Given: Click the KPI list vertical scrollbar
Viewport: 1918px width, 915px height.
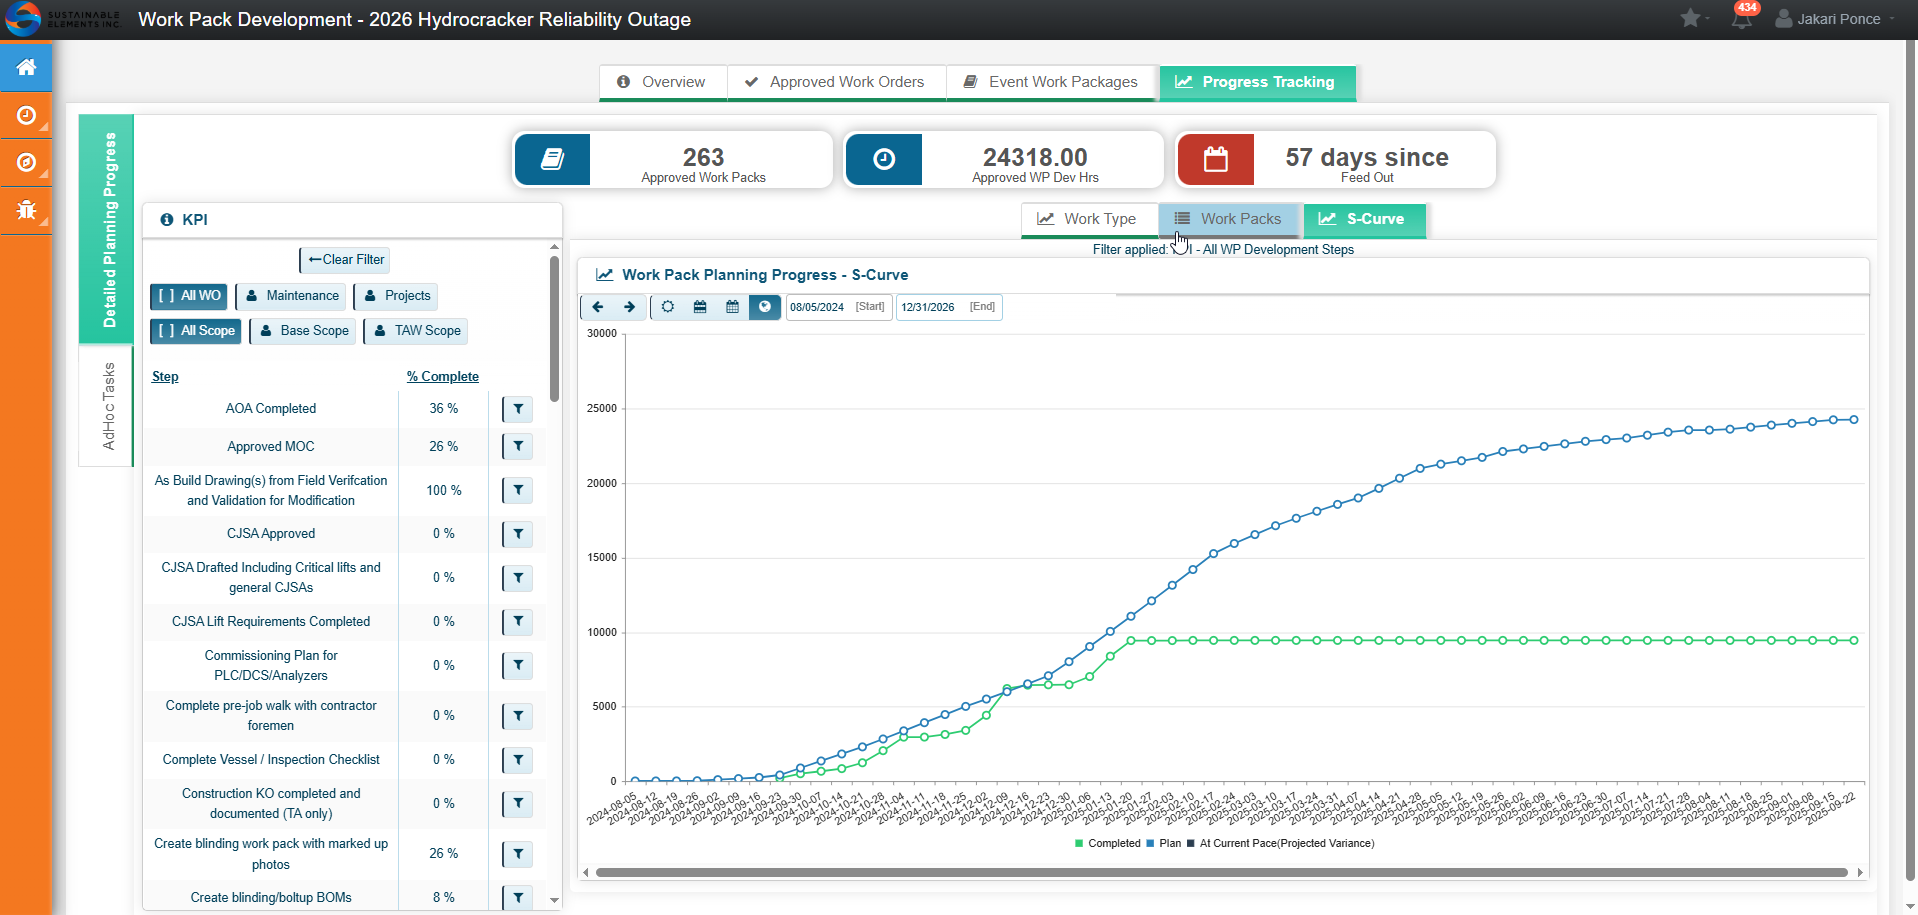Looking at the screenshot, I should pyautogui.click(x=555, y=329).
